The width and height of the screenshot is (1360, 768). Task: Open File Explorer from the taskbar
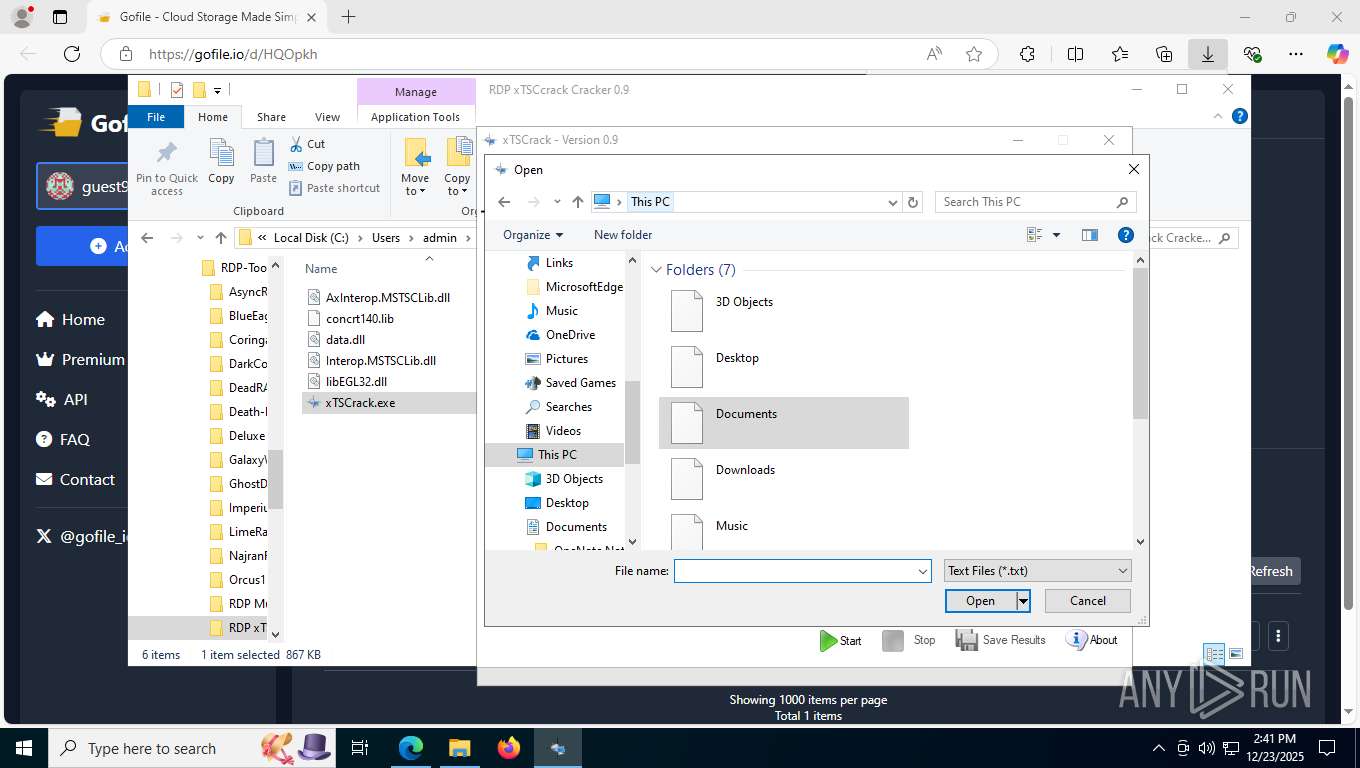click(459, 748)
